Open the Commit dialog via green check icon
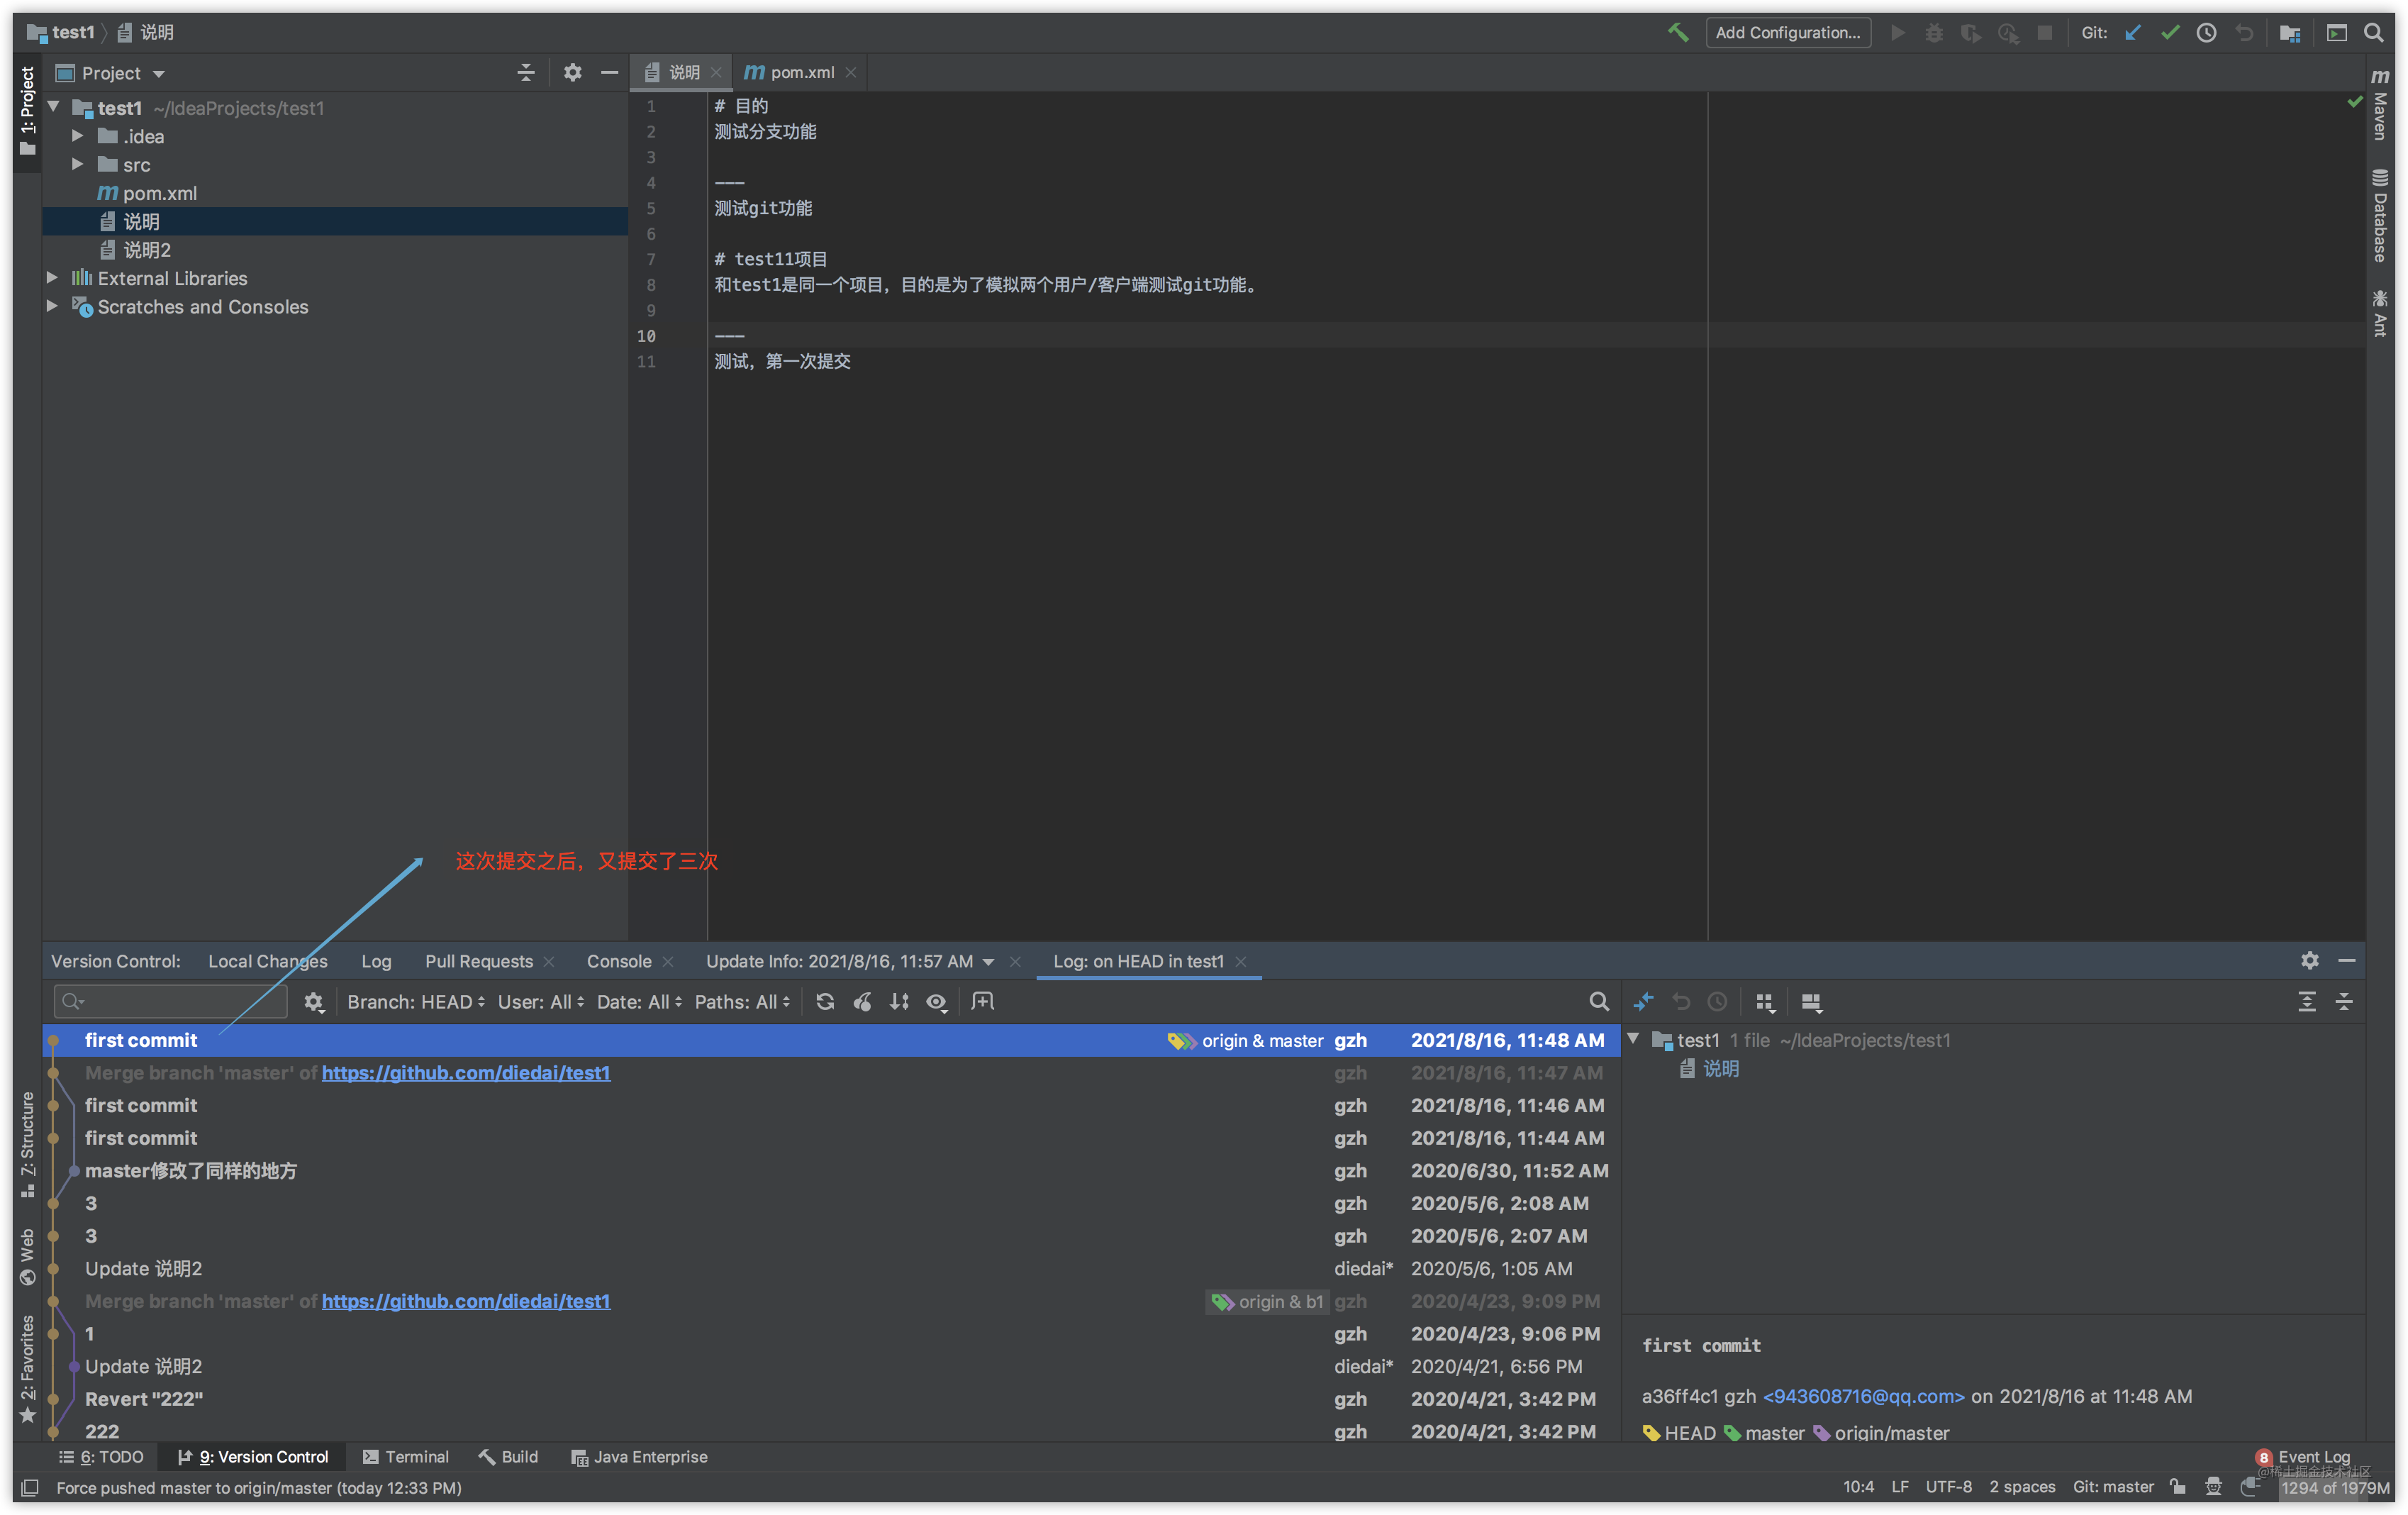Viewport: 2408px width, 1515px height. 2169,32
